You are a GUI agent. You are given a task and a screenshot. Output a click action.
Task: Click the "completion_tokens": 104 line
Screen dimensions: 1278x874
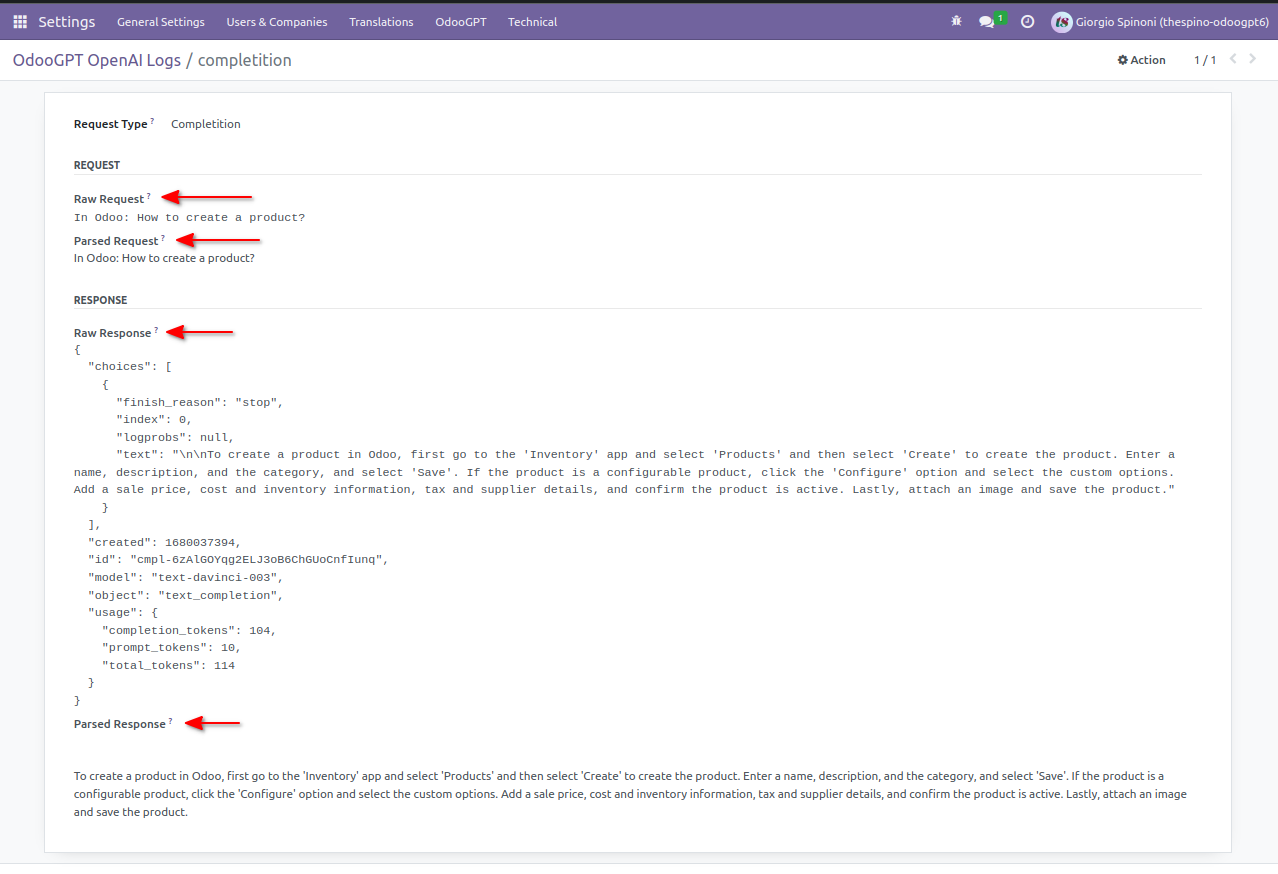point(189,630)
